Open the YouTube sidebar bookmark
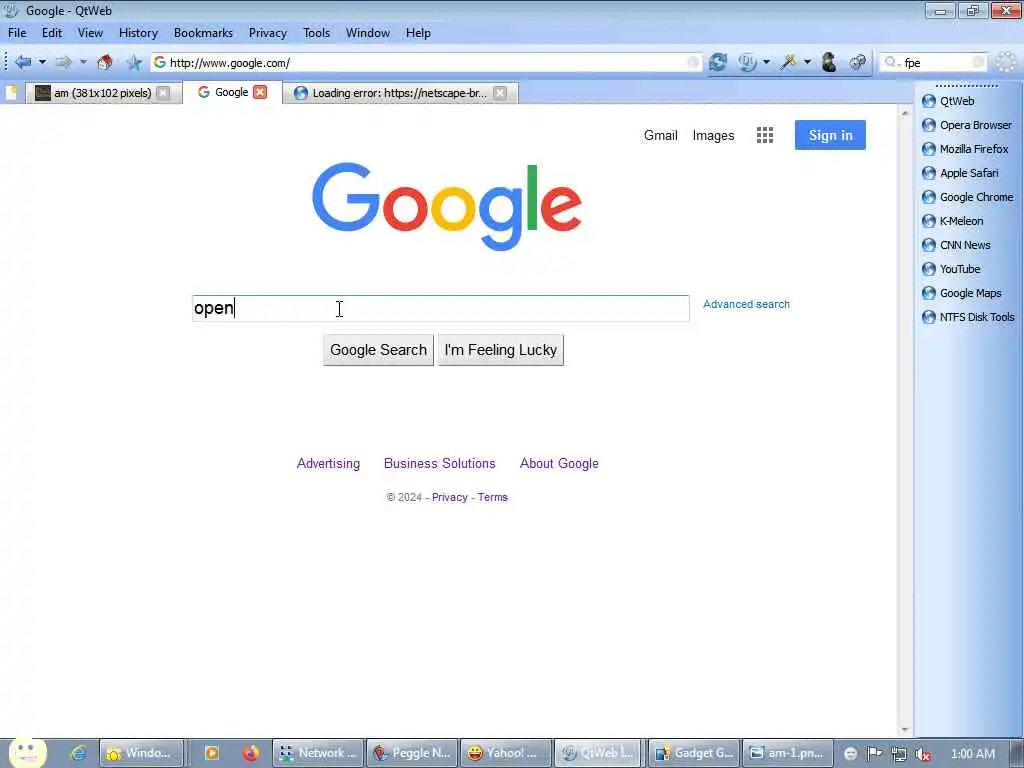 (x=951, y=269)
